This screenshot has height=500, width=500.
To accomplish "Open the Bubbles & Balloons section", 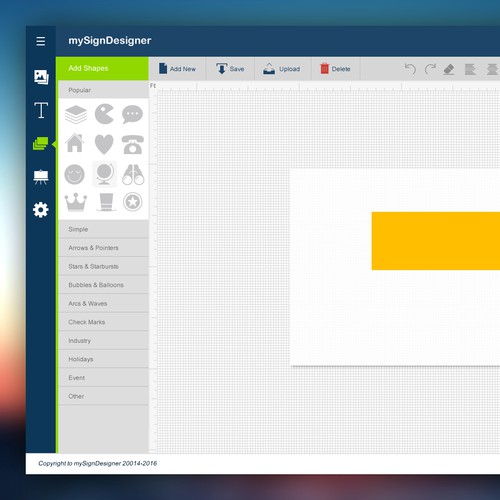I will [103, 285].
